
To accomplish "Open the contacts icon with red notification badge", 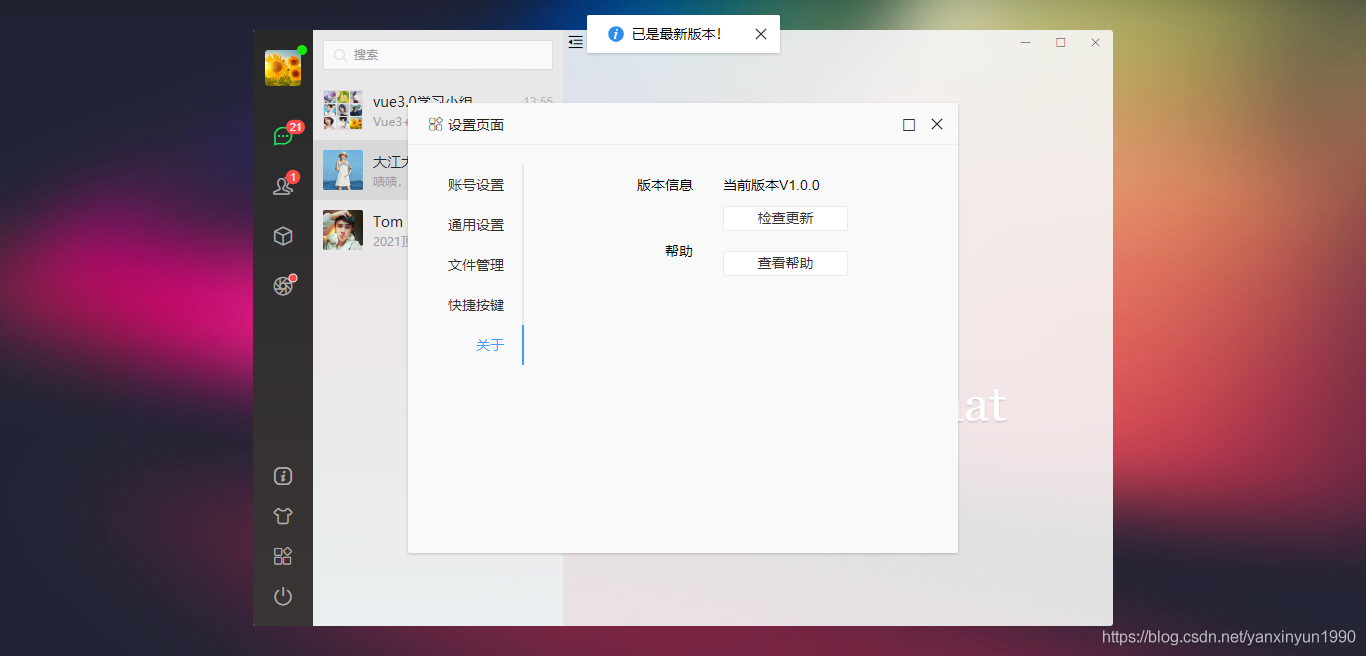I will [283, 186].
